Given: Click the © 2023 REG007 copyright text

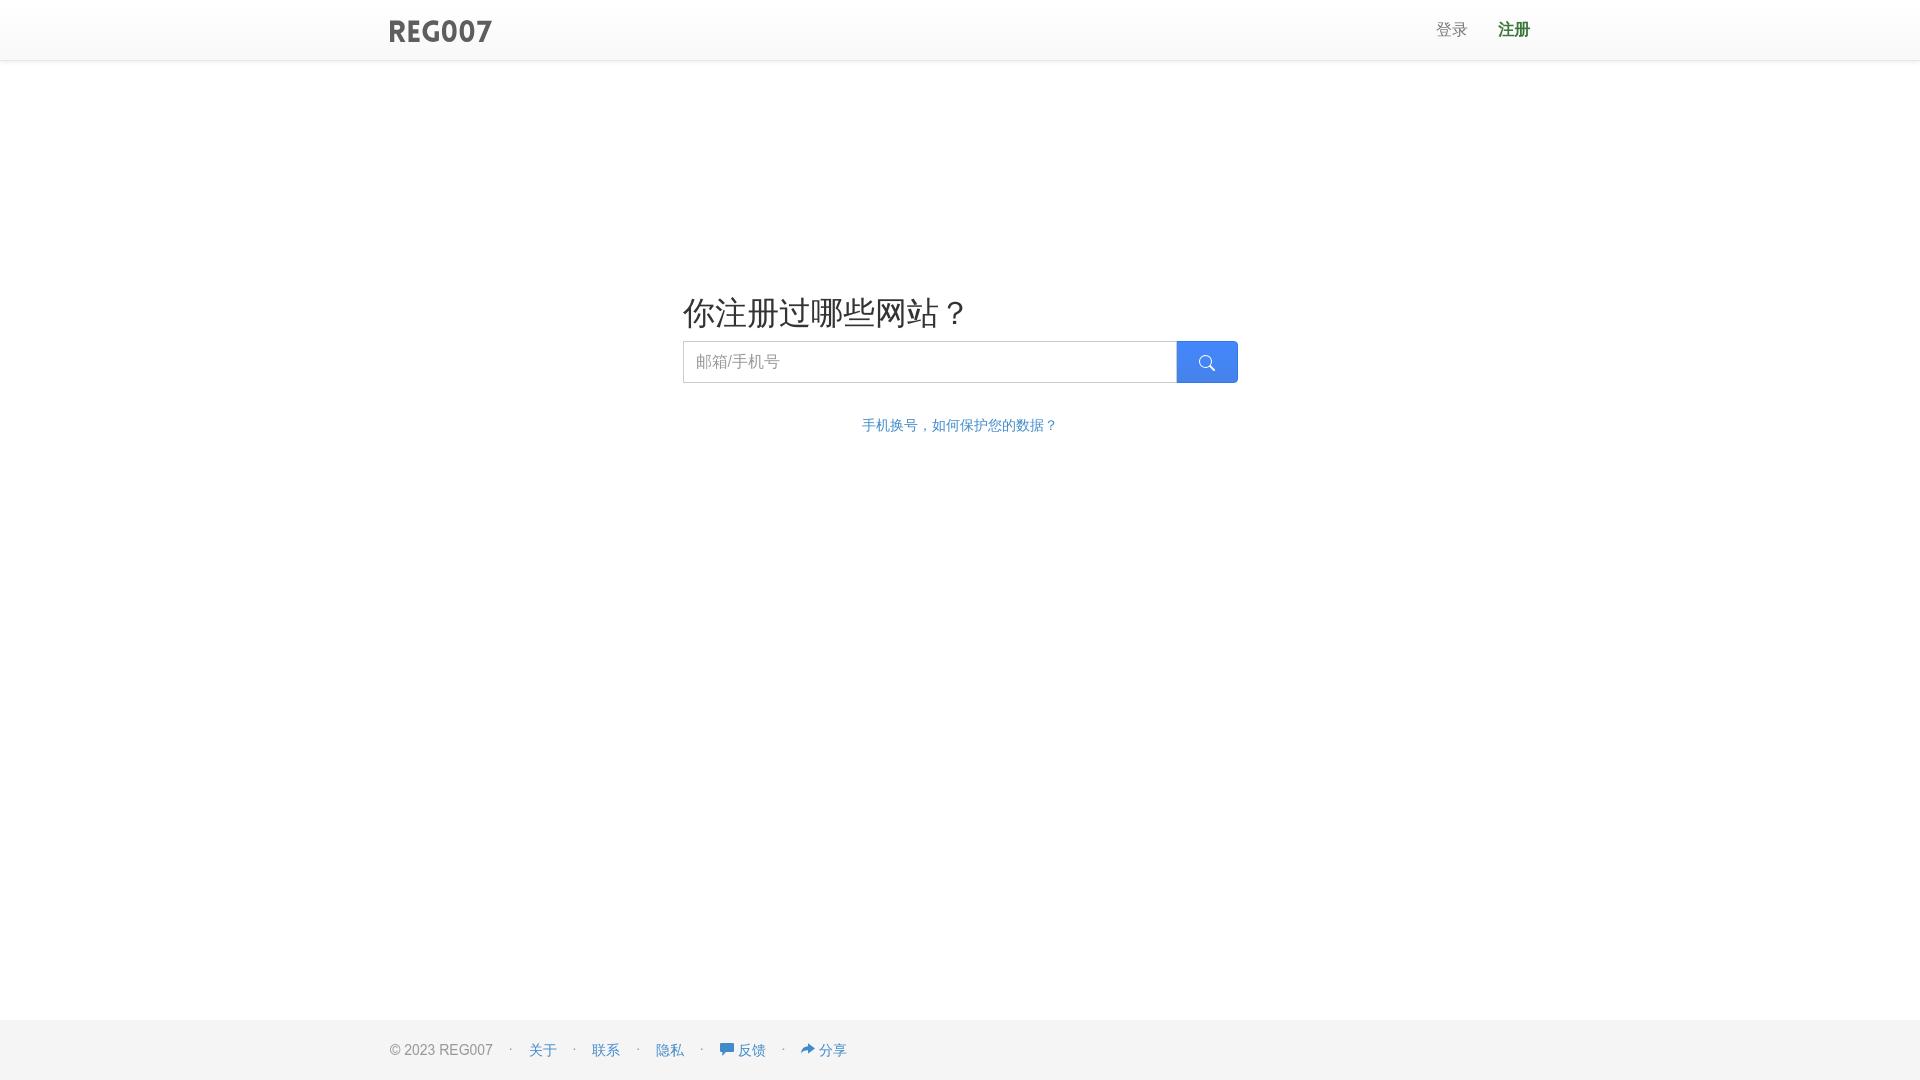Looking at the screenshot, I should pos(441,1050).
